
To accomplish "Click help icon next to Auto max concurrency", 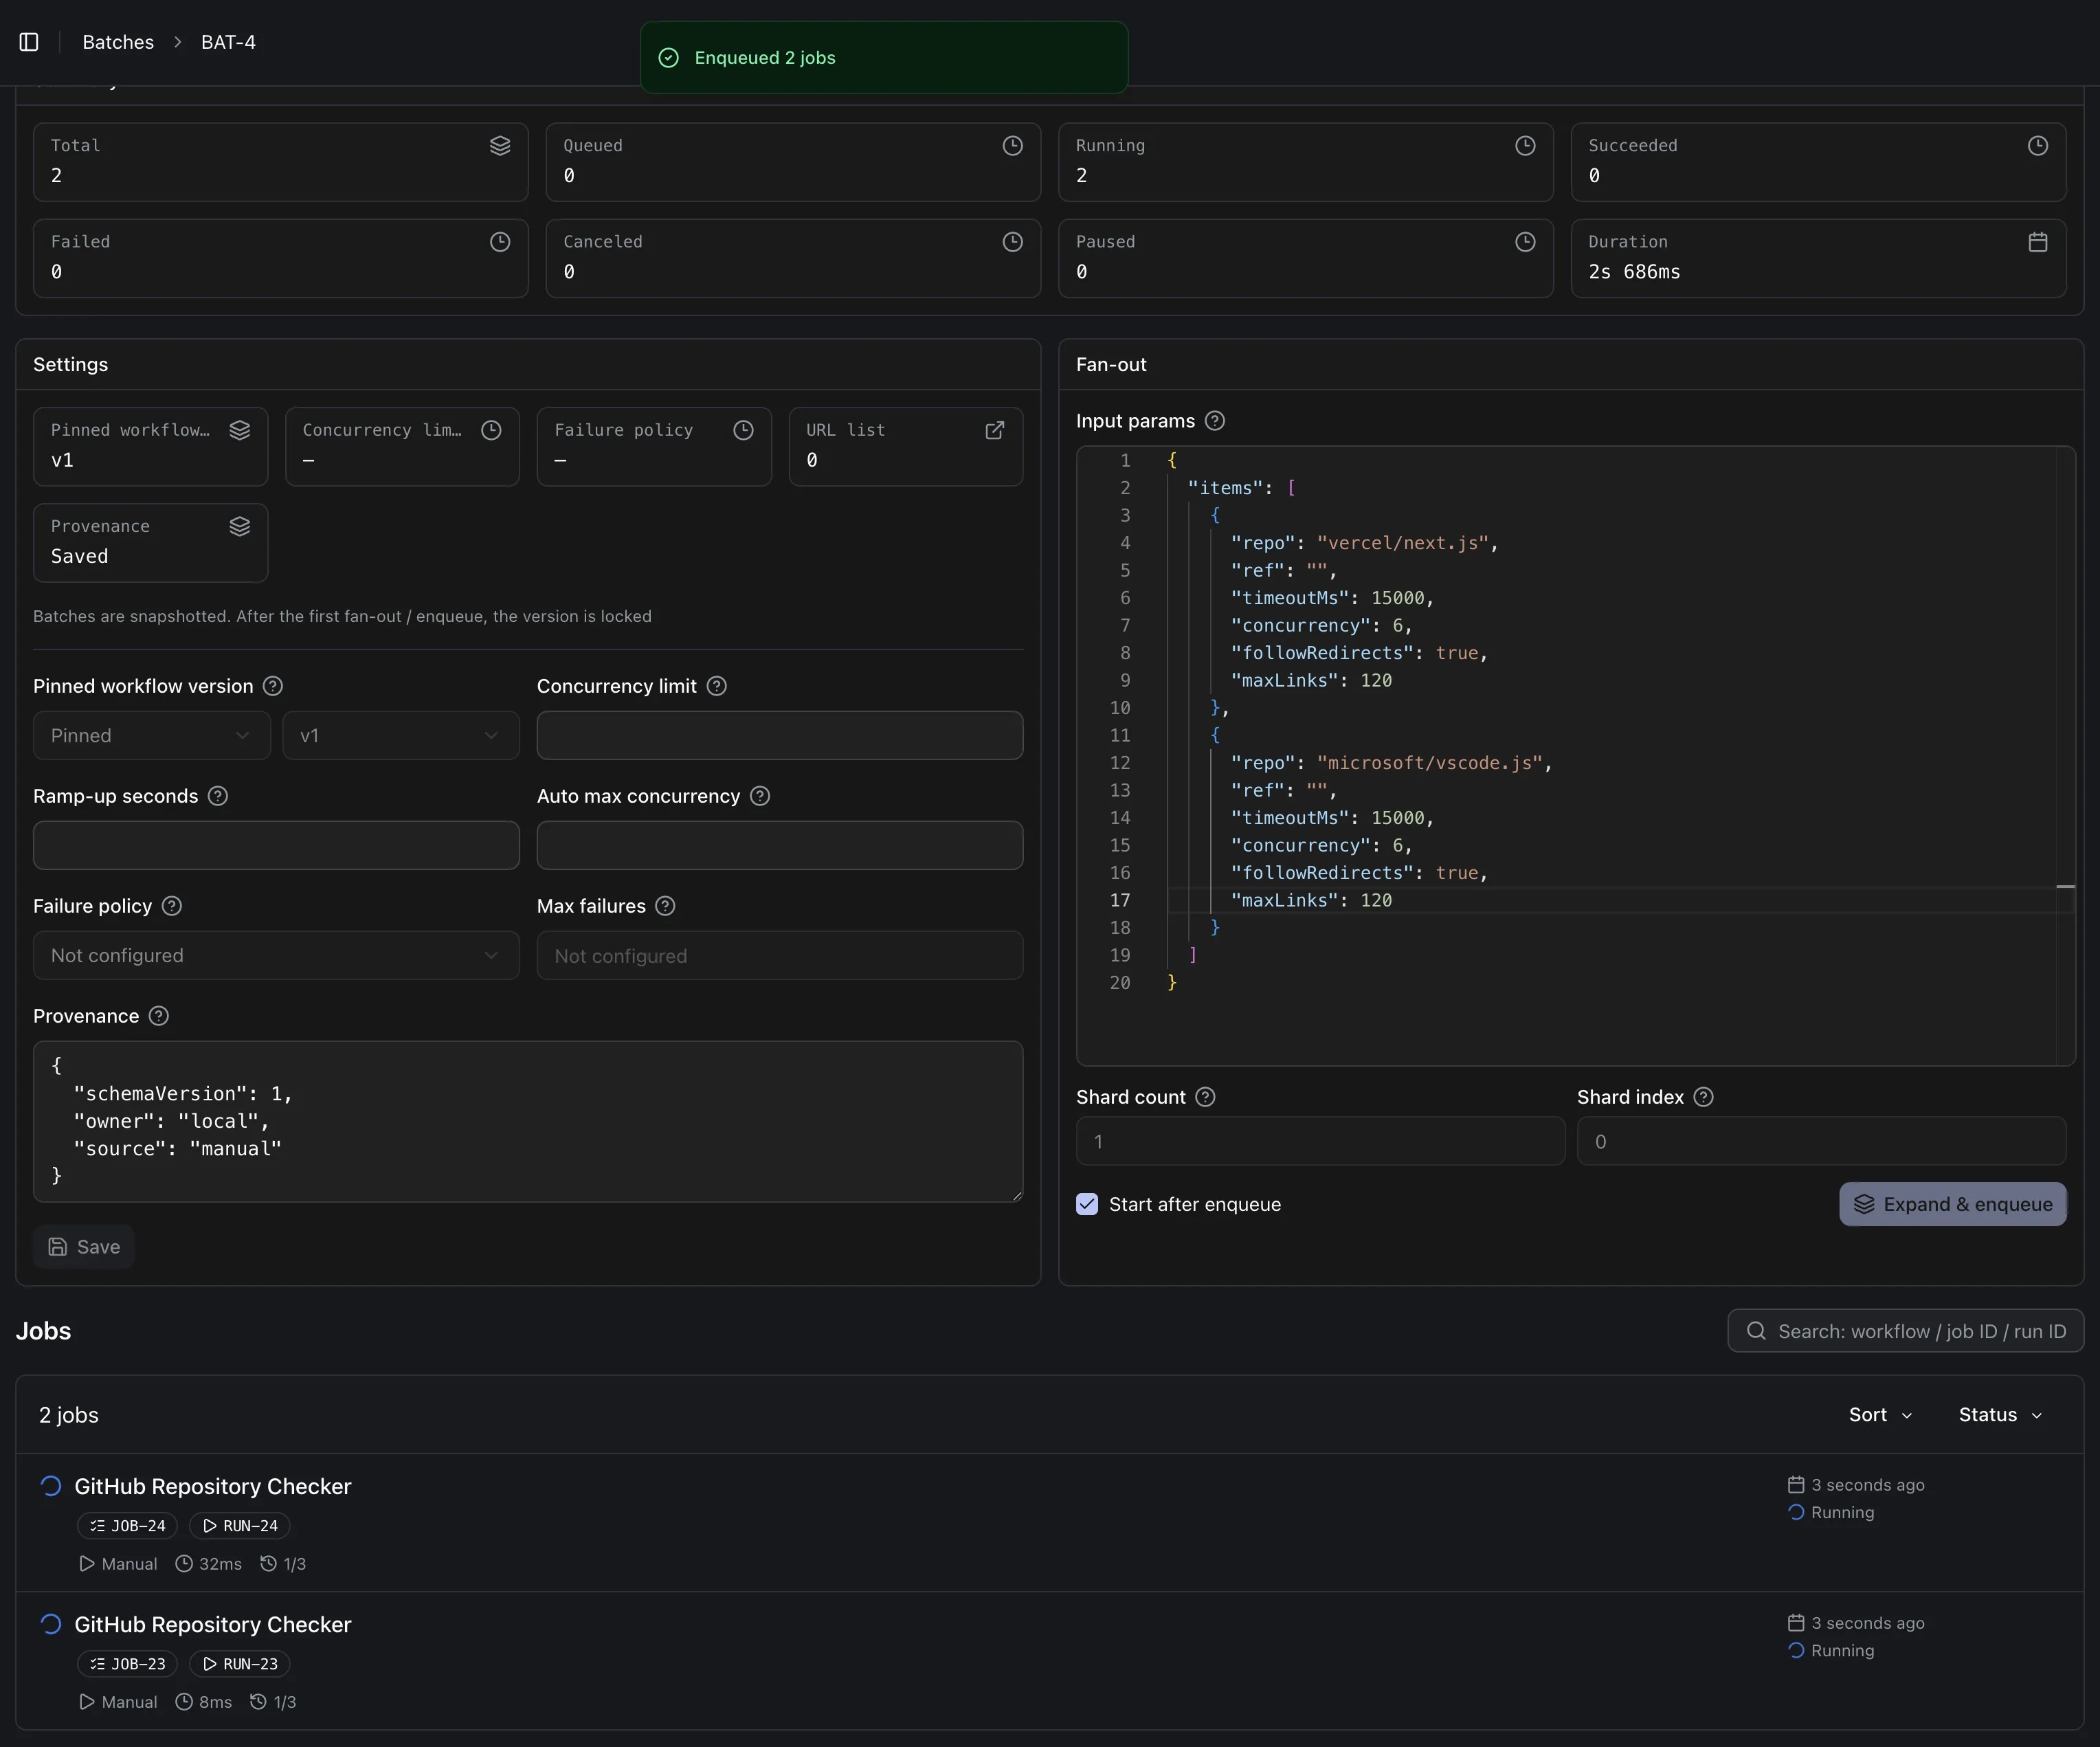I will [x=760, y=796].
